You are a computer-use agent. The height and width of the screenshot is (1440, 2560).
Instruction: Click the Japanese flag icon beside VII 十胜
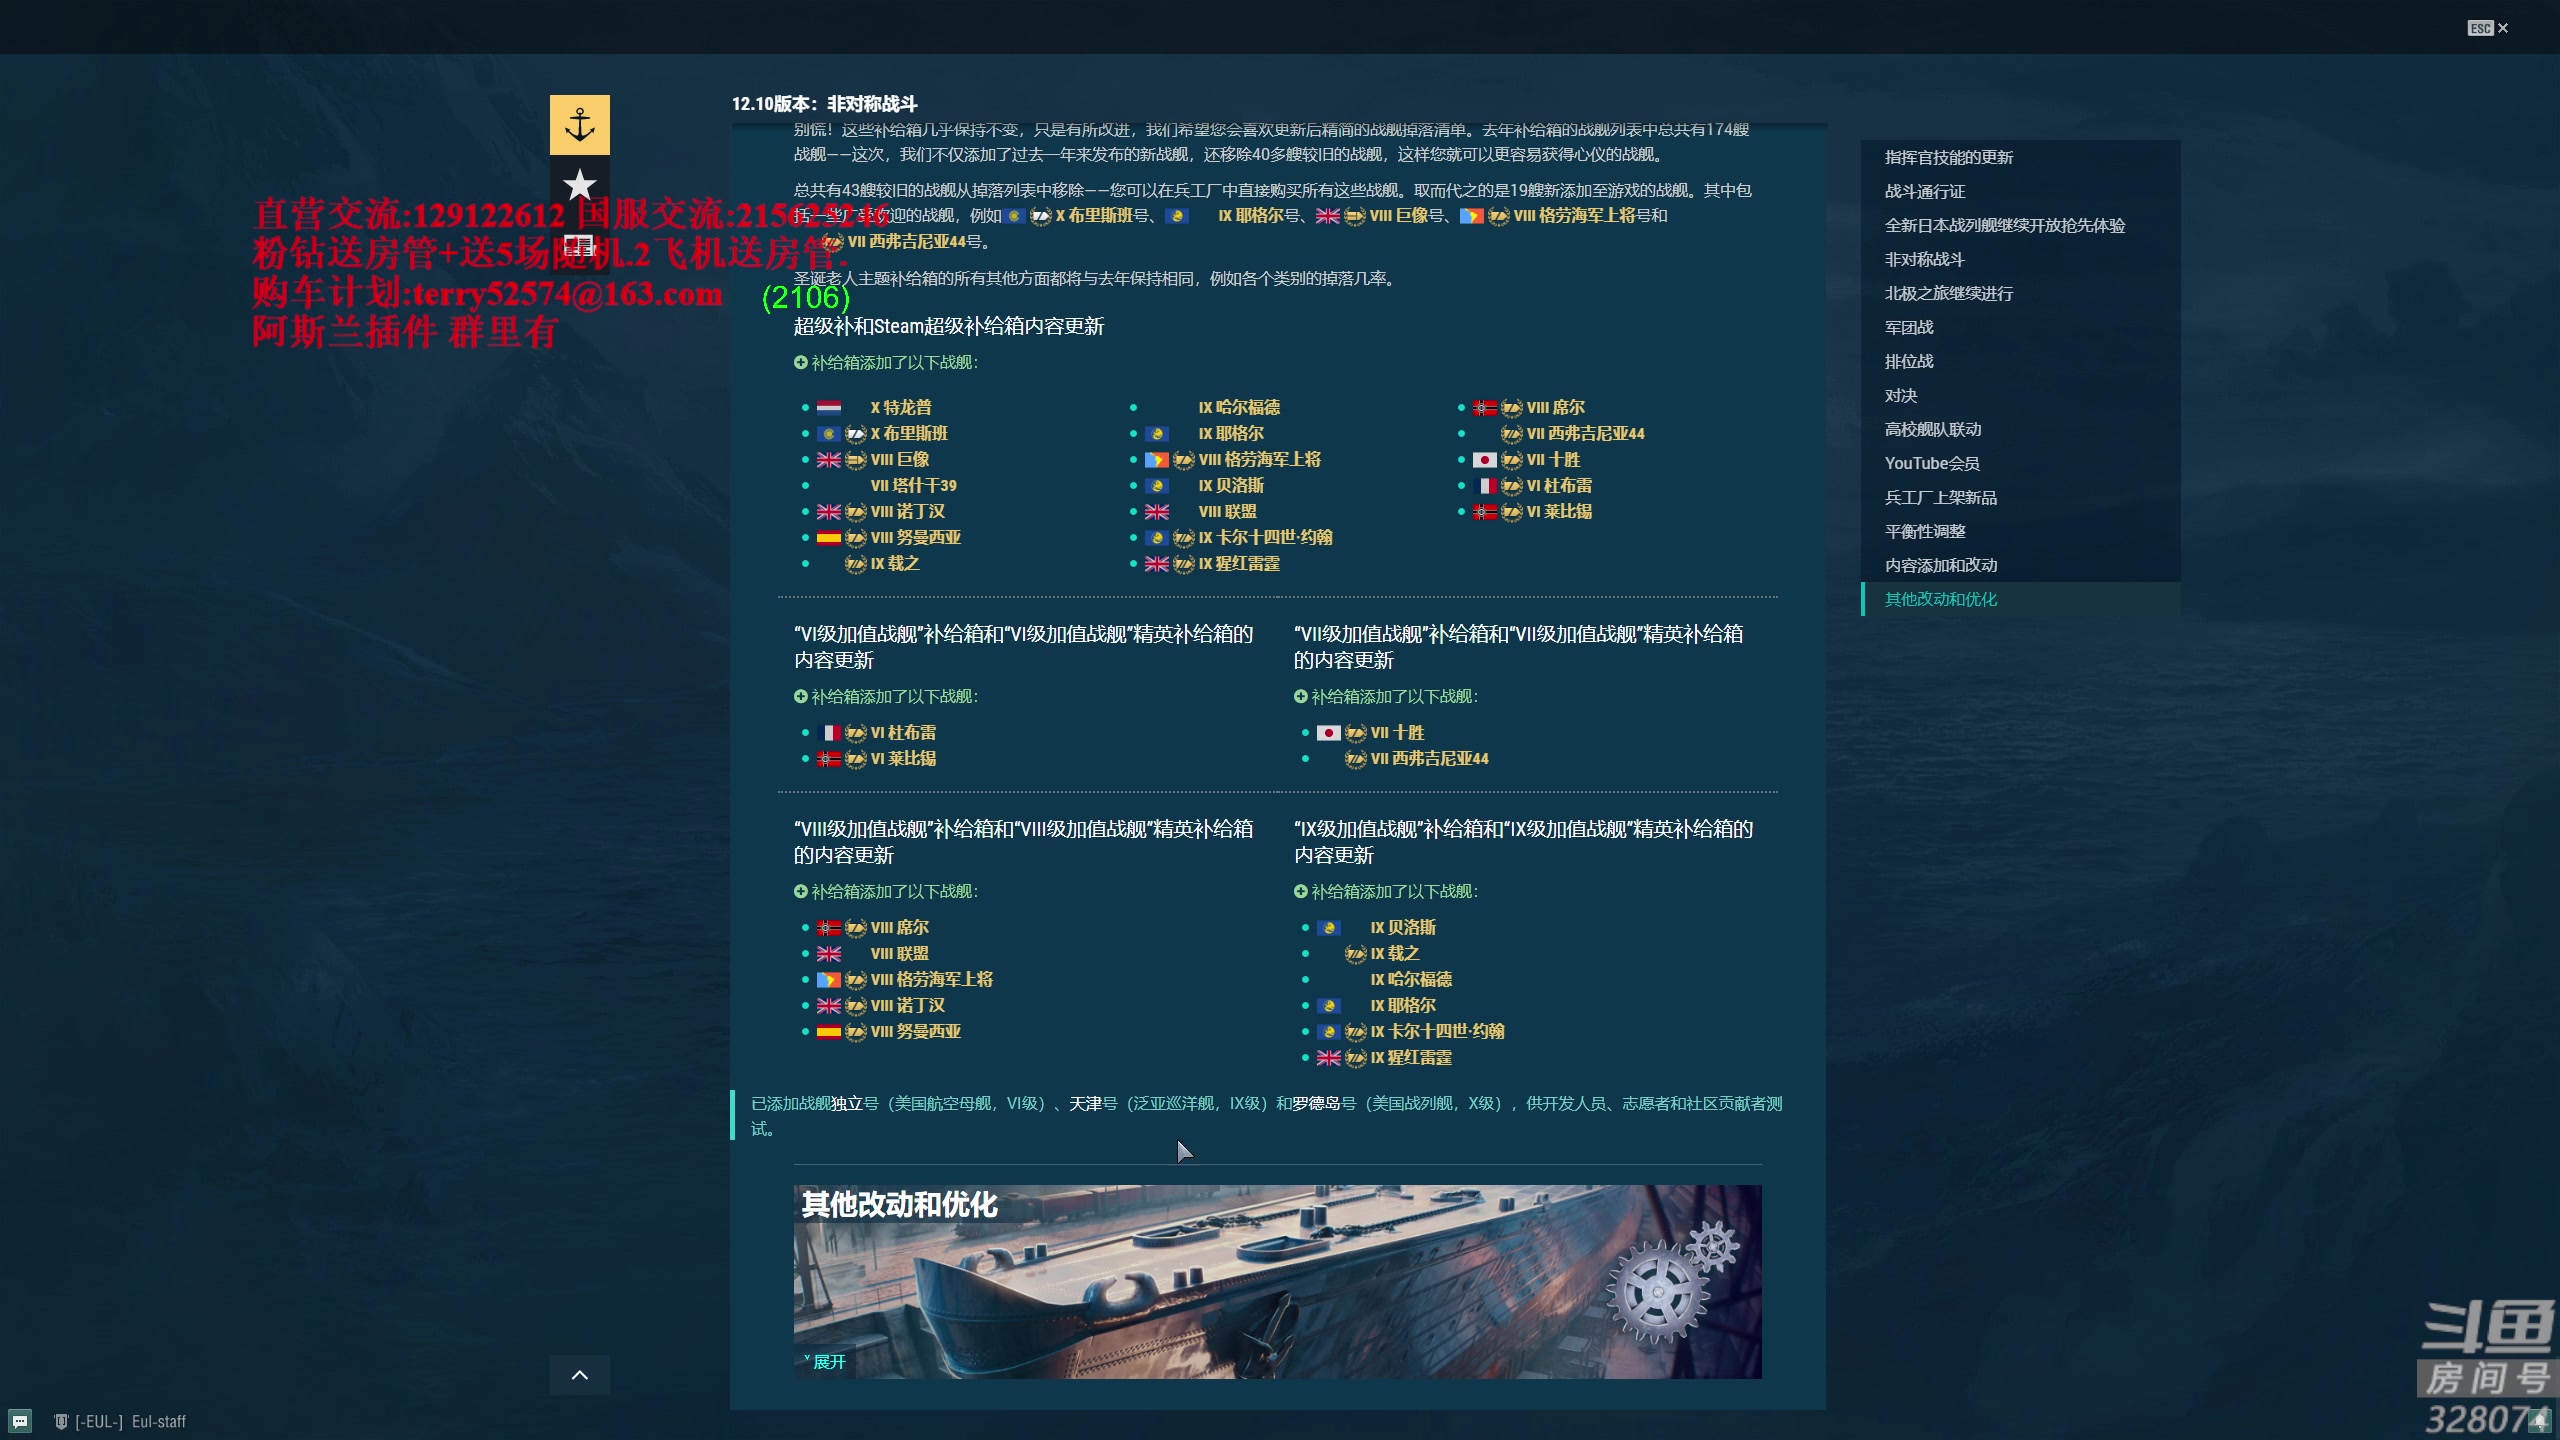[x=1487, y=460]
